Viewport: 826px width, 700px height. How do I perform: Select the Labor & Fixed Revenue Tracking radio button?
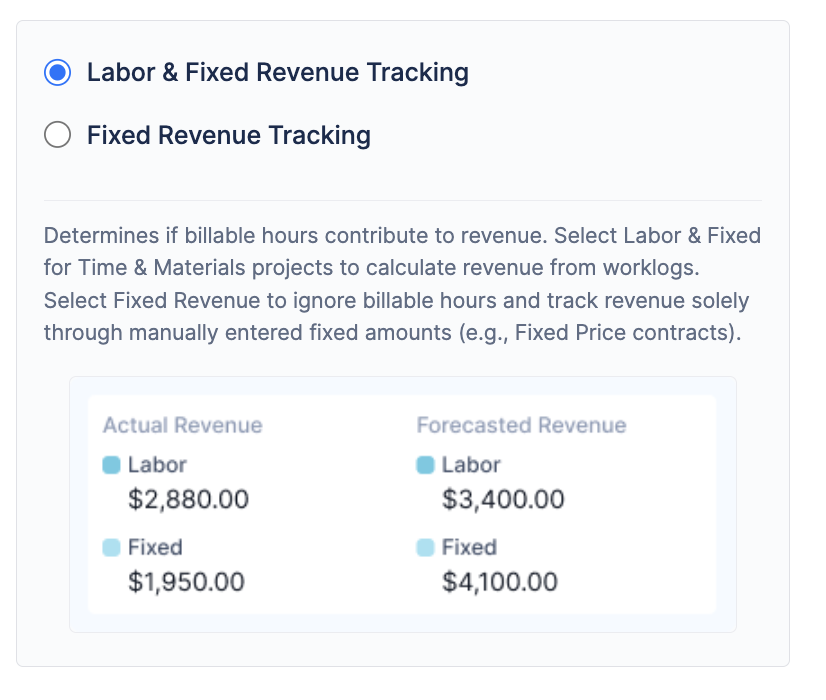pos(58,73)
